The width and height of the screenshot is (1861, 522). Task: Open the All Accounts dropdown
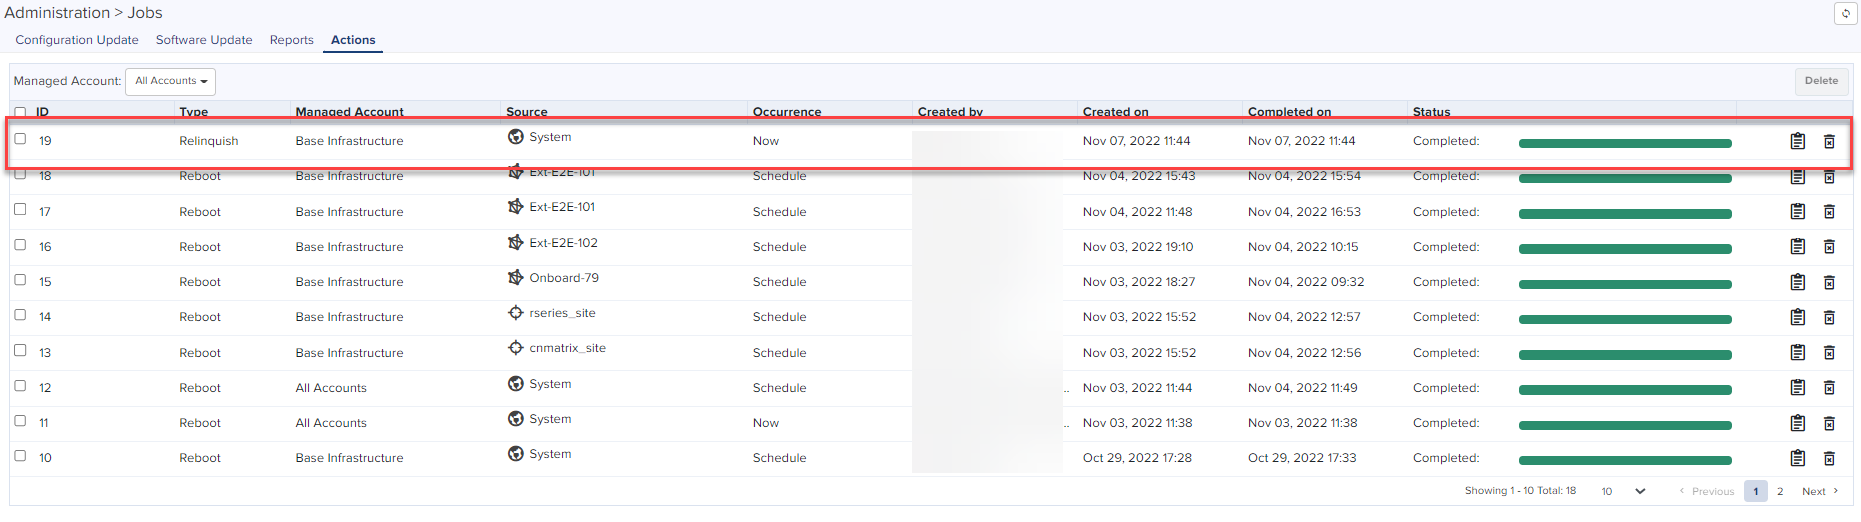click(x=171, y=81)
